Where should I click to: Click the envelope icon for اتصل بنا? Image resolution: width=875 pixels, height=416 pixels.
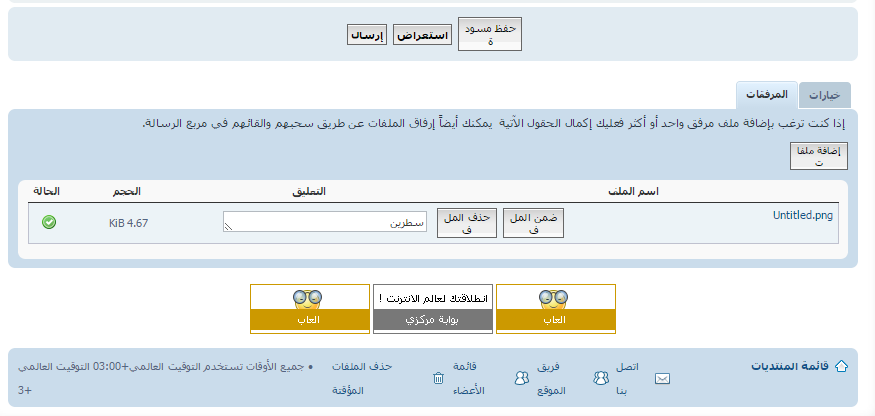(662, 378)
